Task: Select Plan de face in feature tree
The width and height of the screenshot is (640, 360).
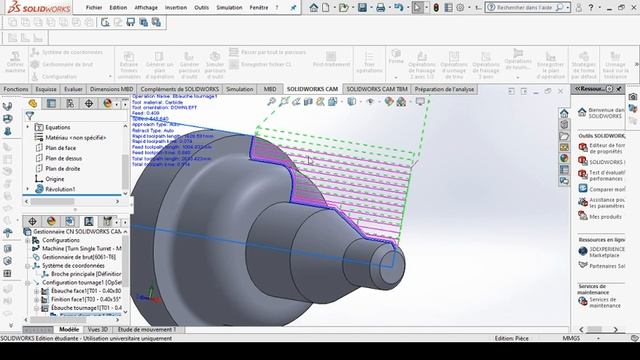Action: pyautogui.click(x=60, y=148)
